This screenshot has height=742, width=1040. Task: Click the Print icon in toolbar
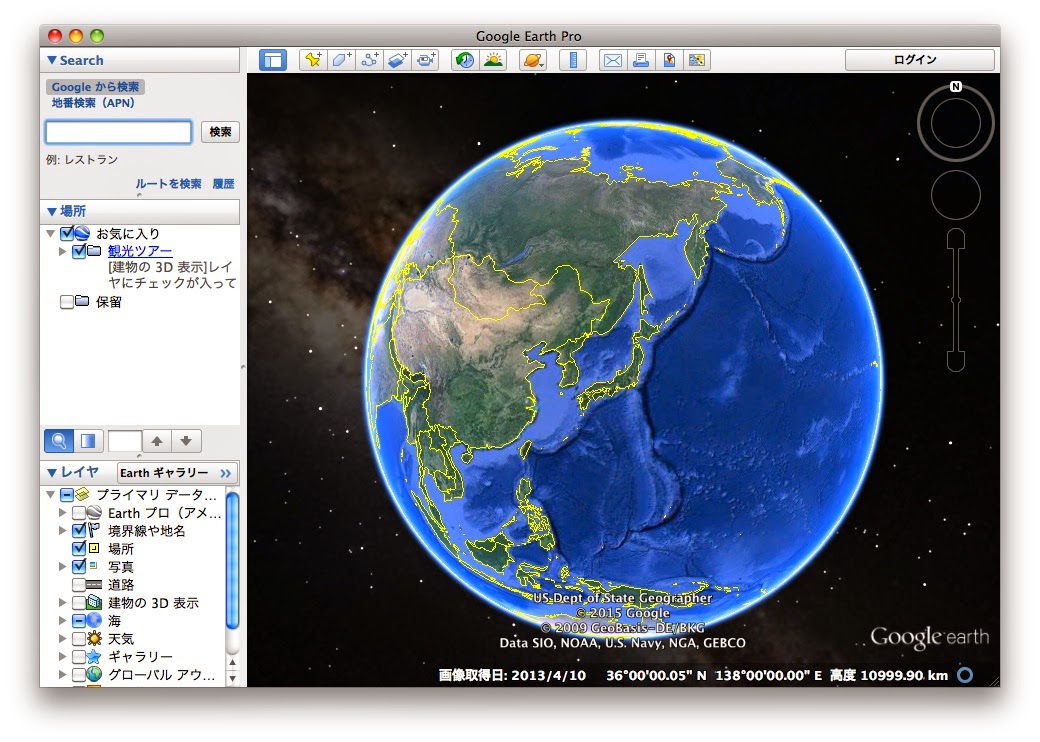click(x=641, y=60)
